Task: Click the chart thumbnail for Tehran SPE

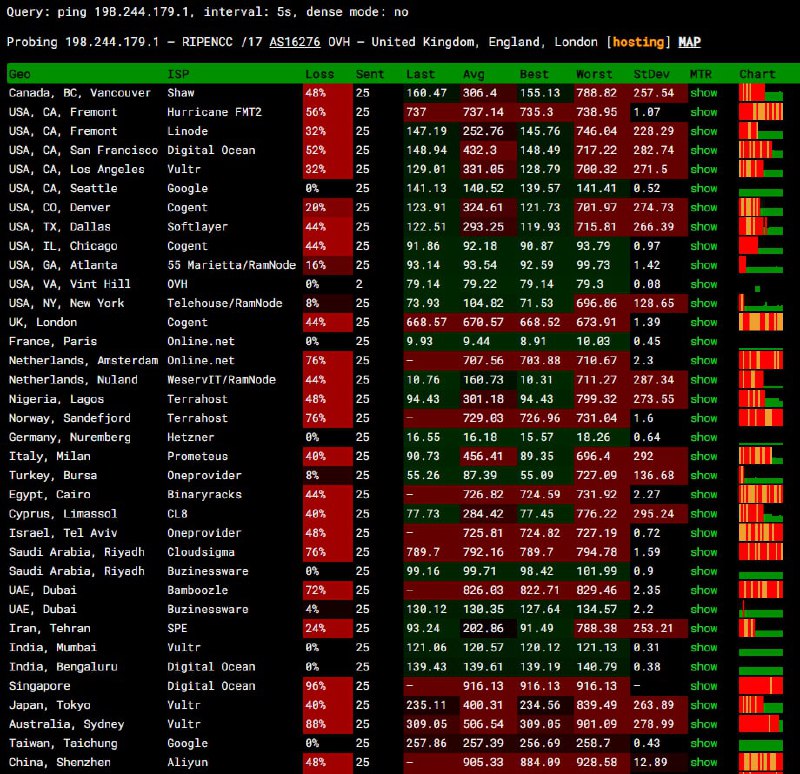Action: click(760, 629)
